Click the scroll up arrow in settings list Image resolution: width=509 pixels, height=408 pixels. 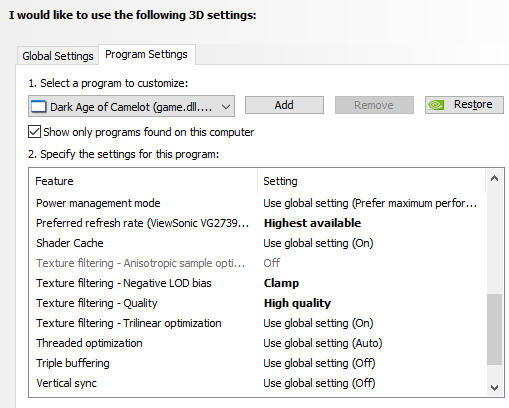[494, 178]
